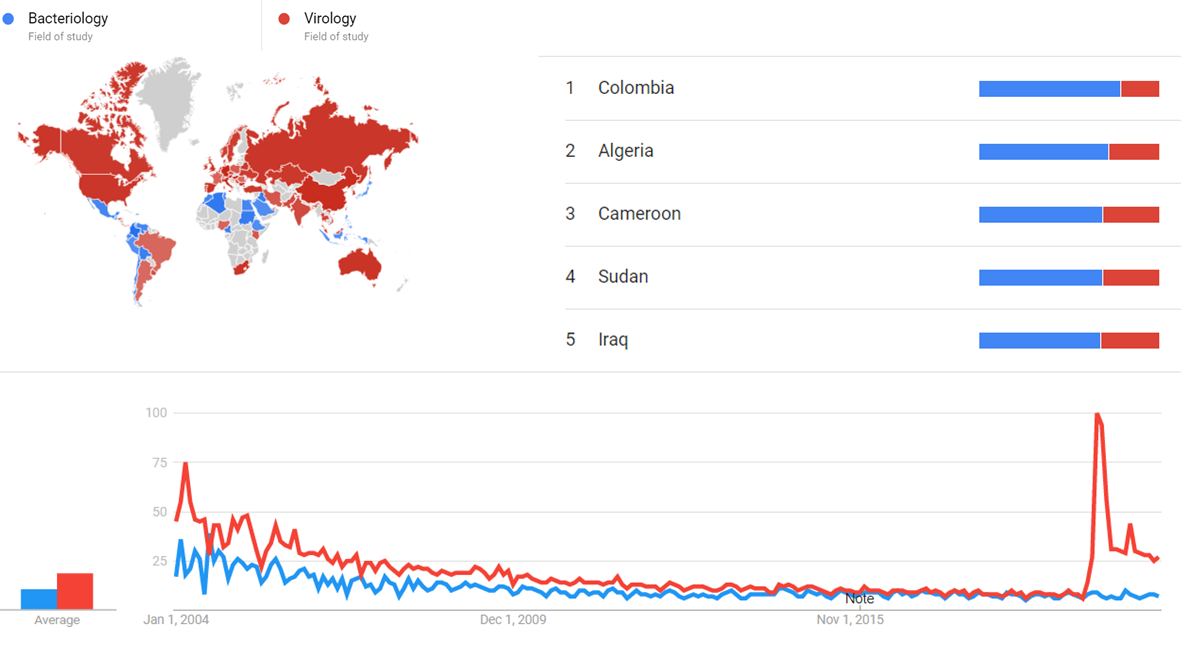Click the blue Bacteriology legend dot
This screenshot has height=654, width=1181.
pyautogui.click(x=9, y=19)
